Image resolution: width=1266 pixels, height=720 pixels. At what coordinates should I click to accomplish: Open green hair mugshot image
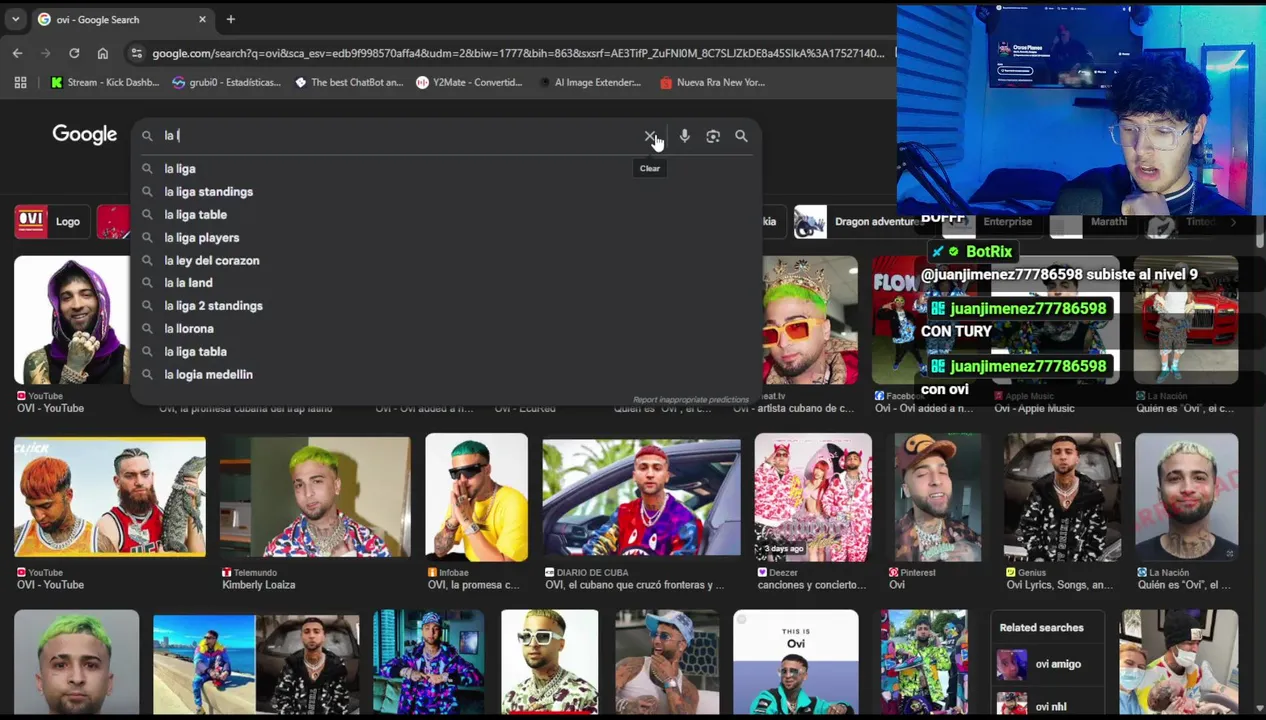76,664
